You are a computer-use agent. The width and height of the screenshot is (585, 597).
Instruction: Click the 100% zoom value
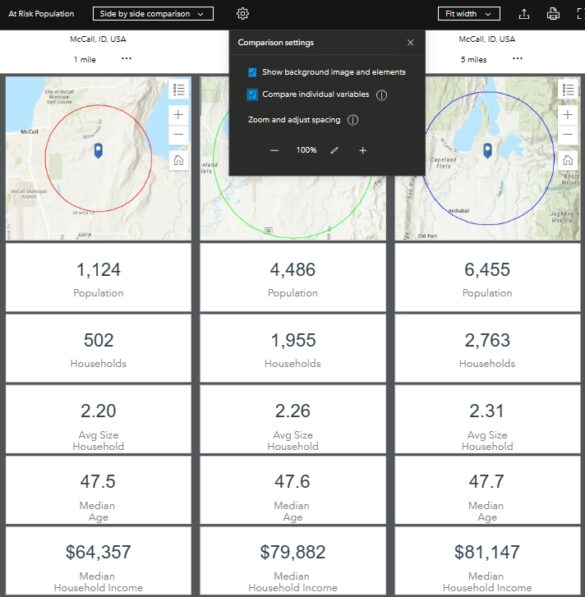coord(307,150)
